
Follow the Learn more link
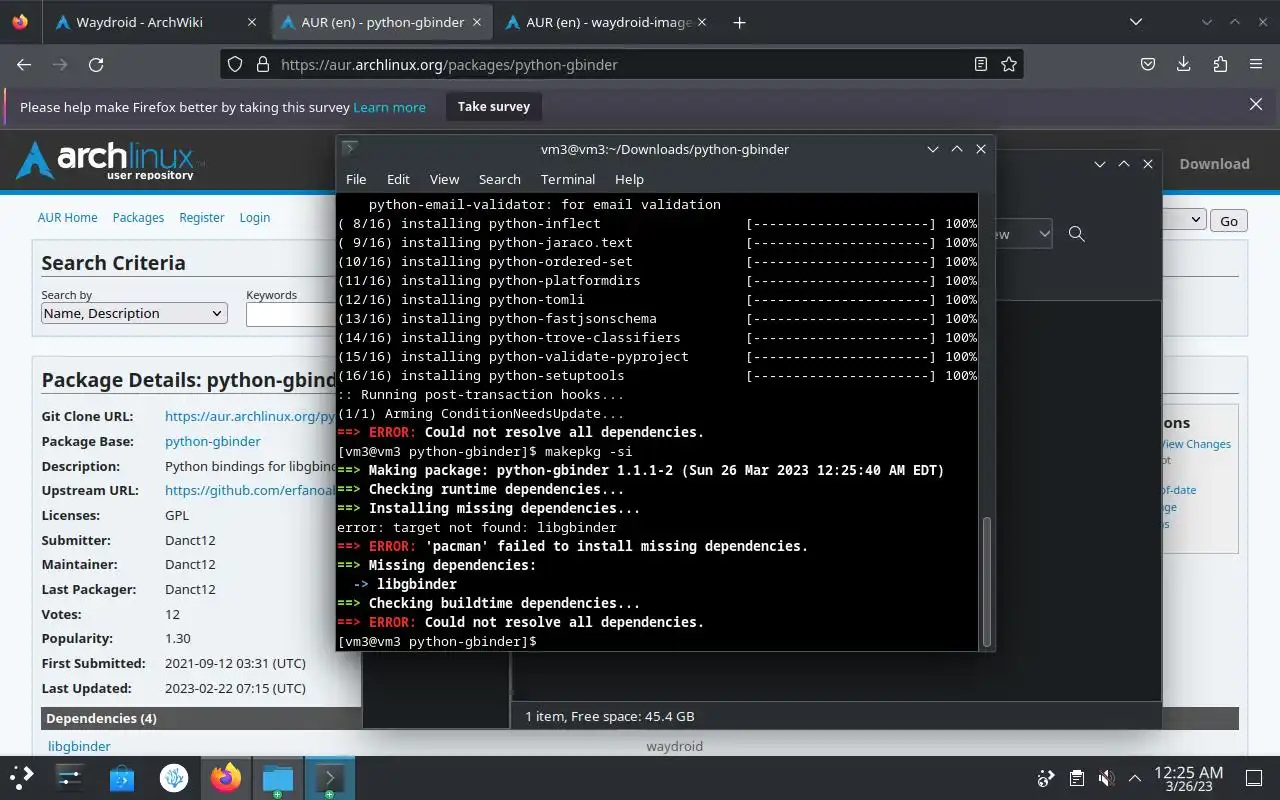click(389, 107)
